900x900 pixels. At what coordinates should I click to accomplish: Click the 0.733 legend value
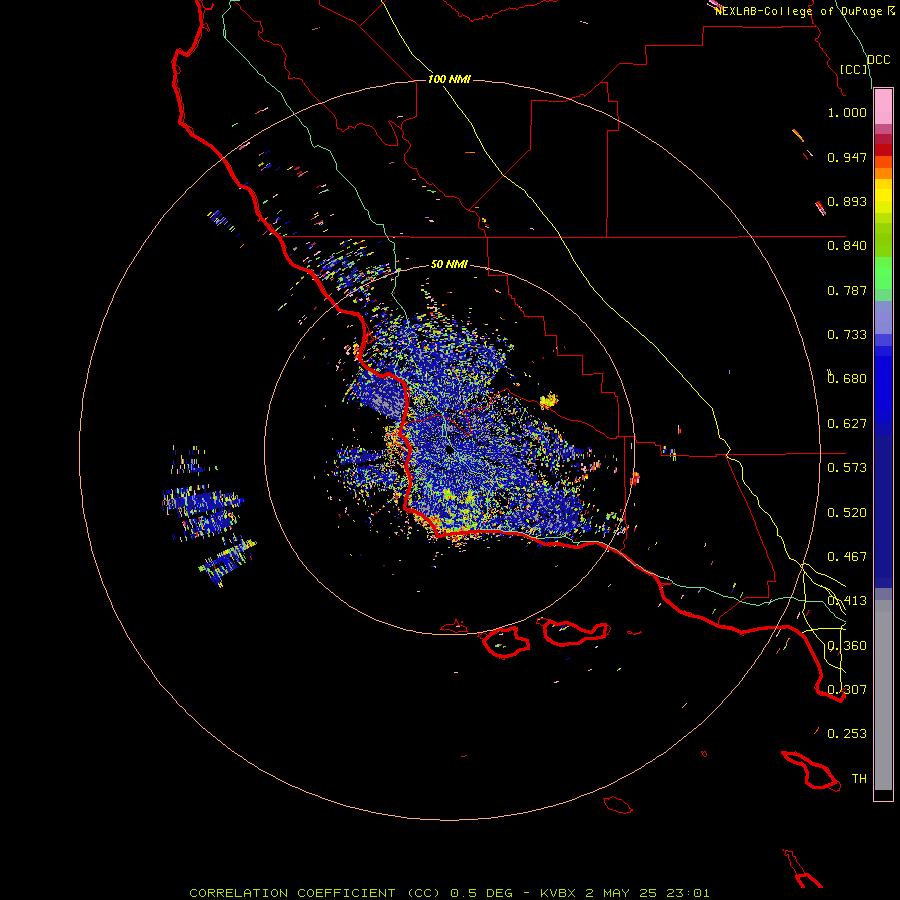pos(847,335)
